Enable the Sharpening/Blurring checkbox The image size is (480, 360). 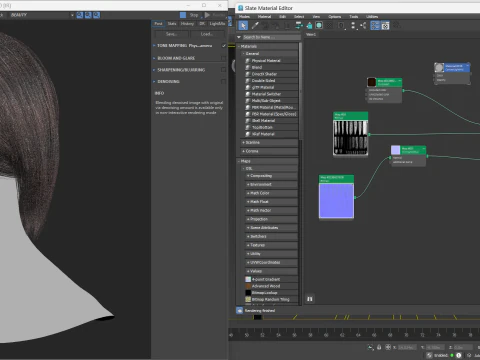[x=224, y=70]
